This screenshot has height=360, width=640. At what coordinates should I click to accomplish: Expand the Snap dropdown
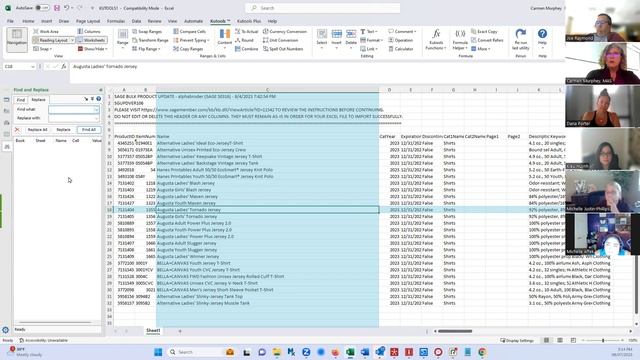[x=51, y=49]
